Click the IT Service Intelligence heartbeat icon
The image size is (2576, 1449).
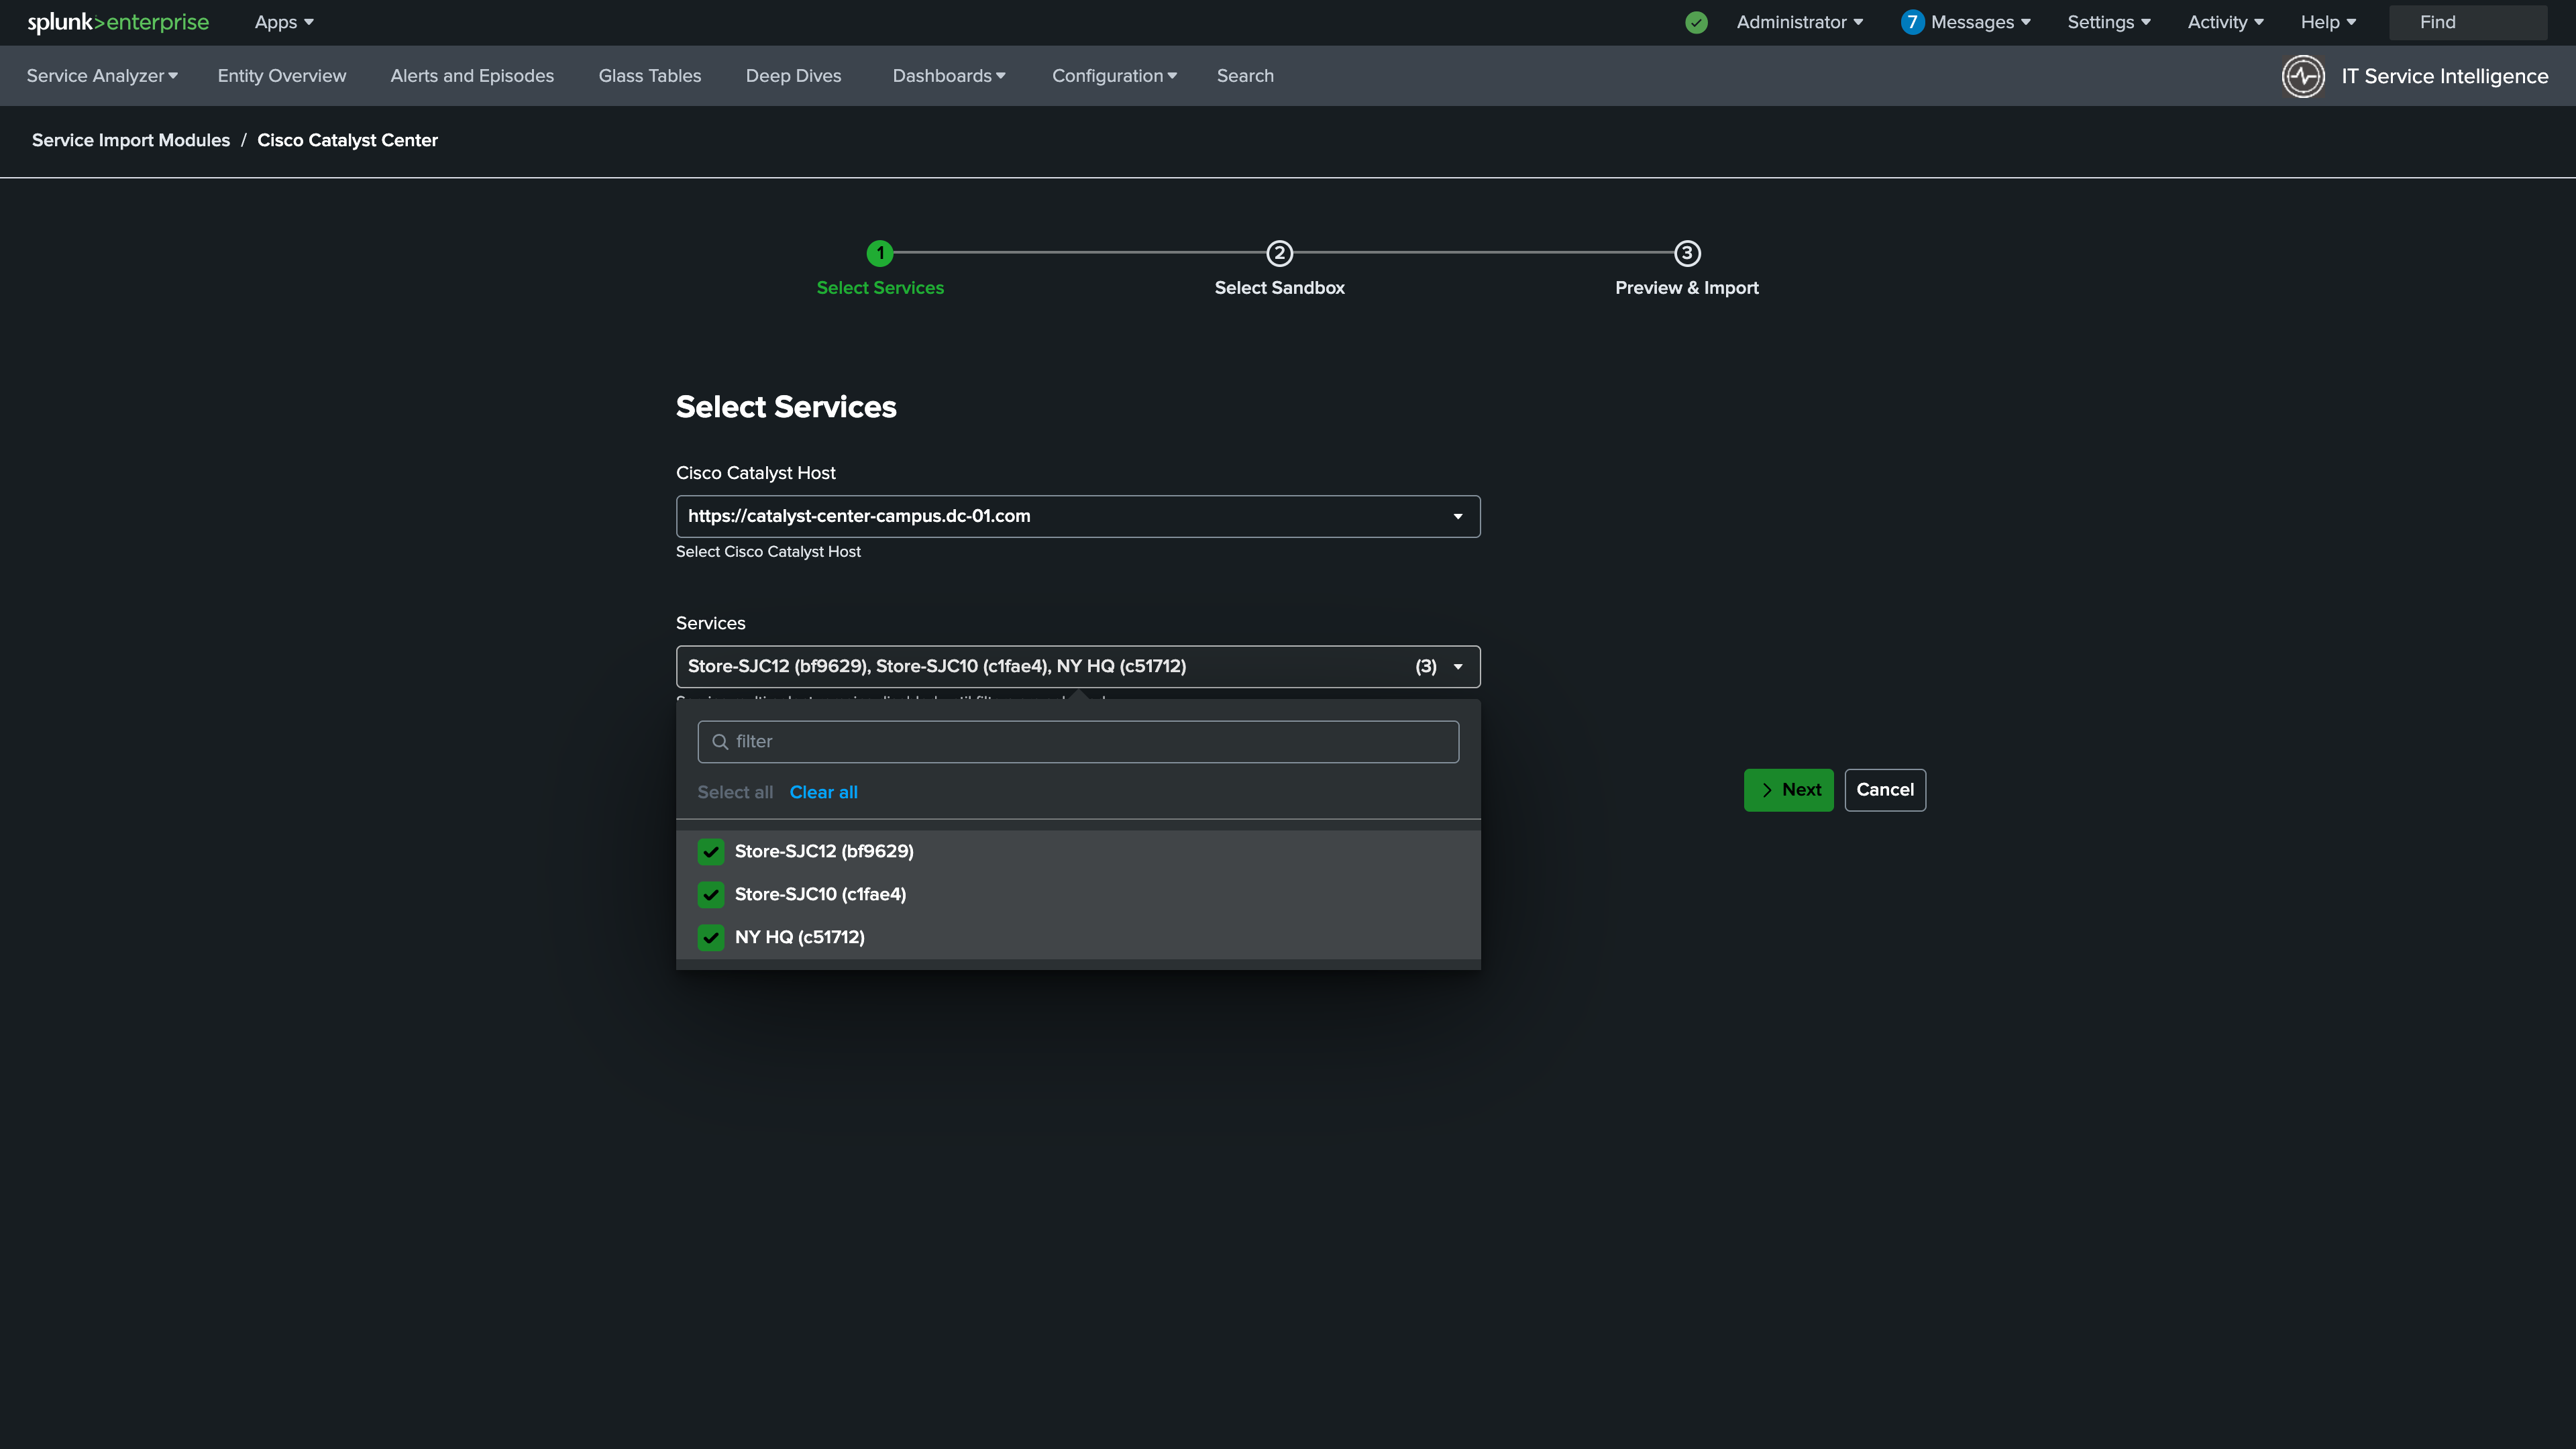2303,76
